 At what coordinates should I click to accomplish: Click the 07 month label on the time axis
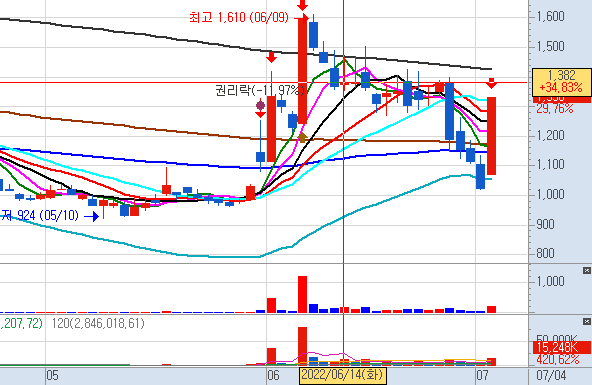[x=482, y=376]
